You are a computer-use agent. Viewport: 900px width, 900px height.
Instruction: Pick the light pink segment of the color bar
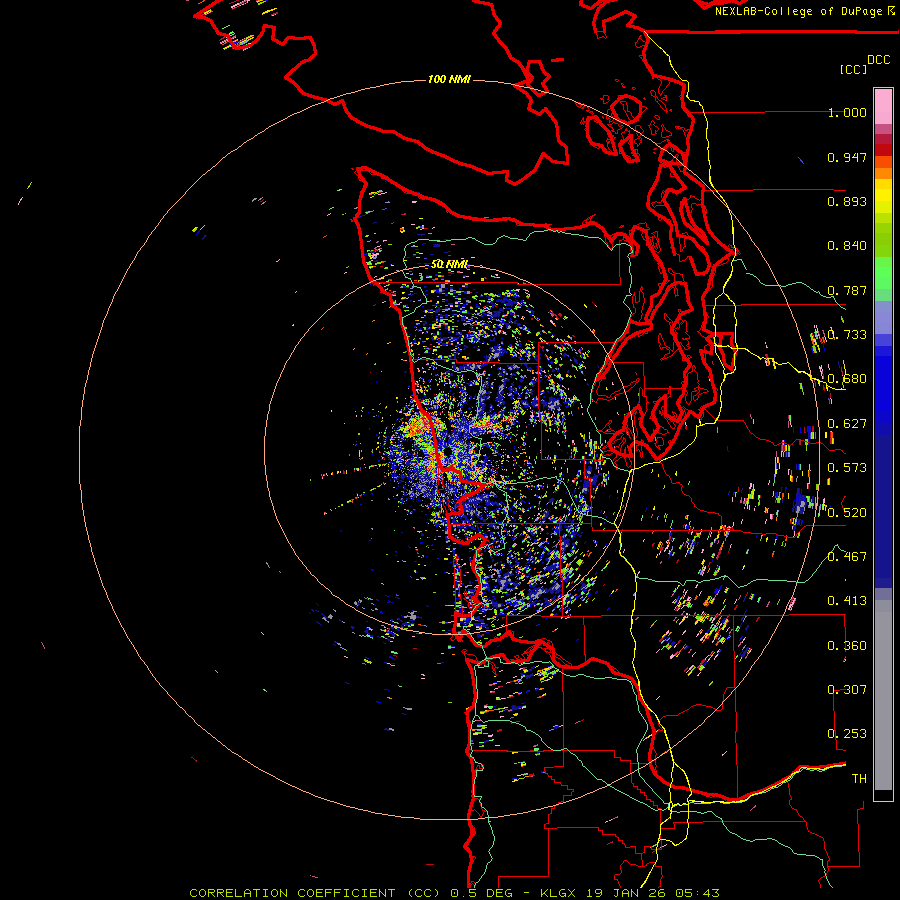click(883, 106)
